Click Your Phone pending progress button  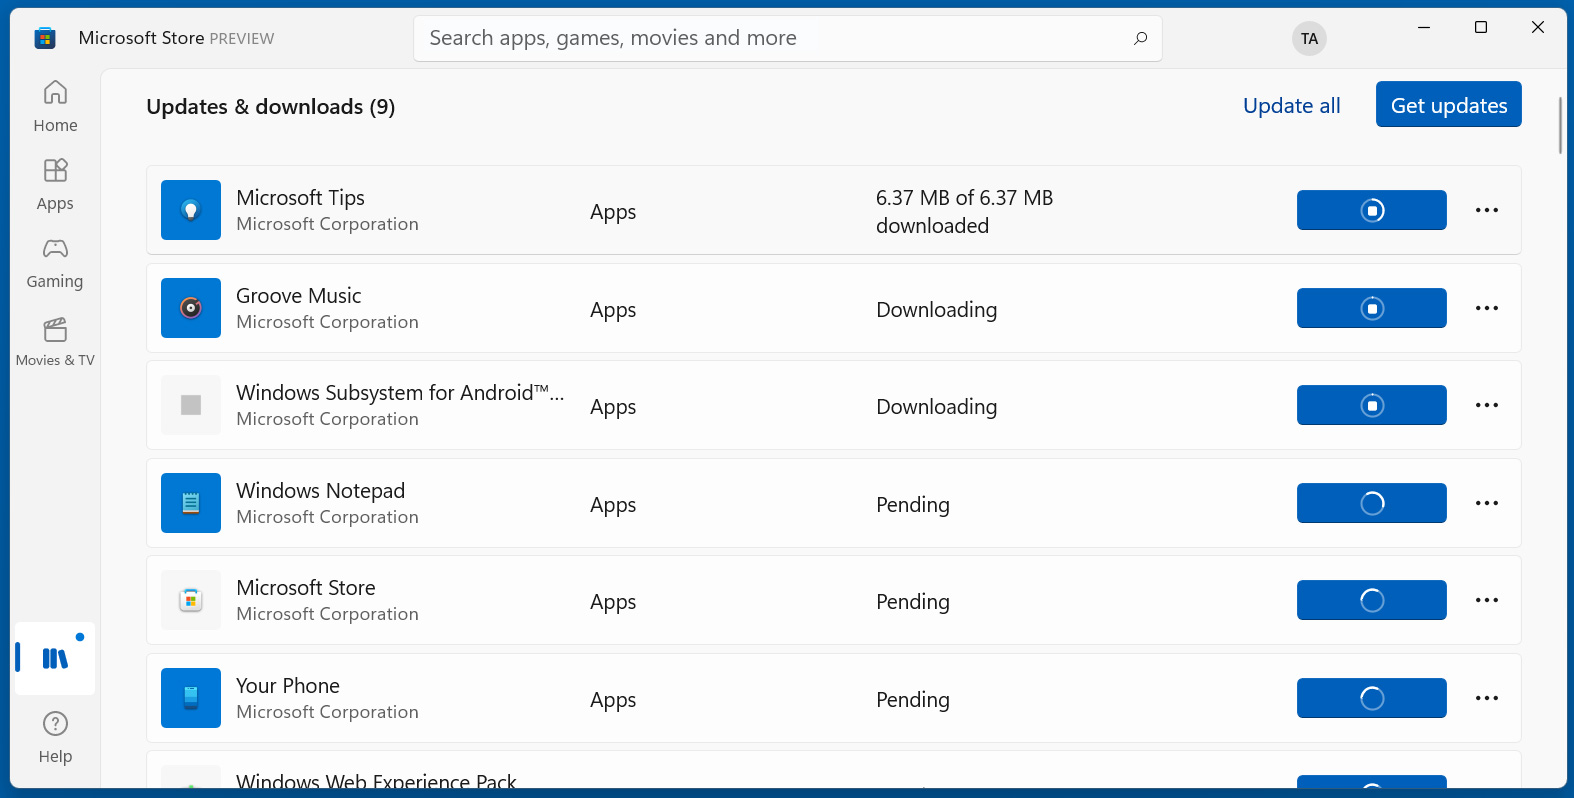click(x=1372, y=698)
